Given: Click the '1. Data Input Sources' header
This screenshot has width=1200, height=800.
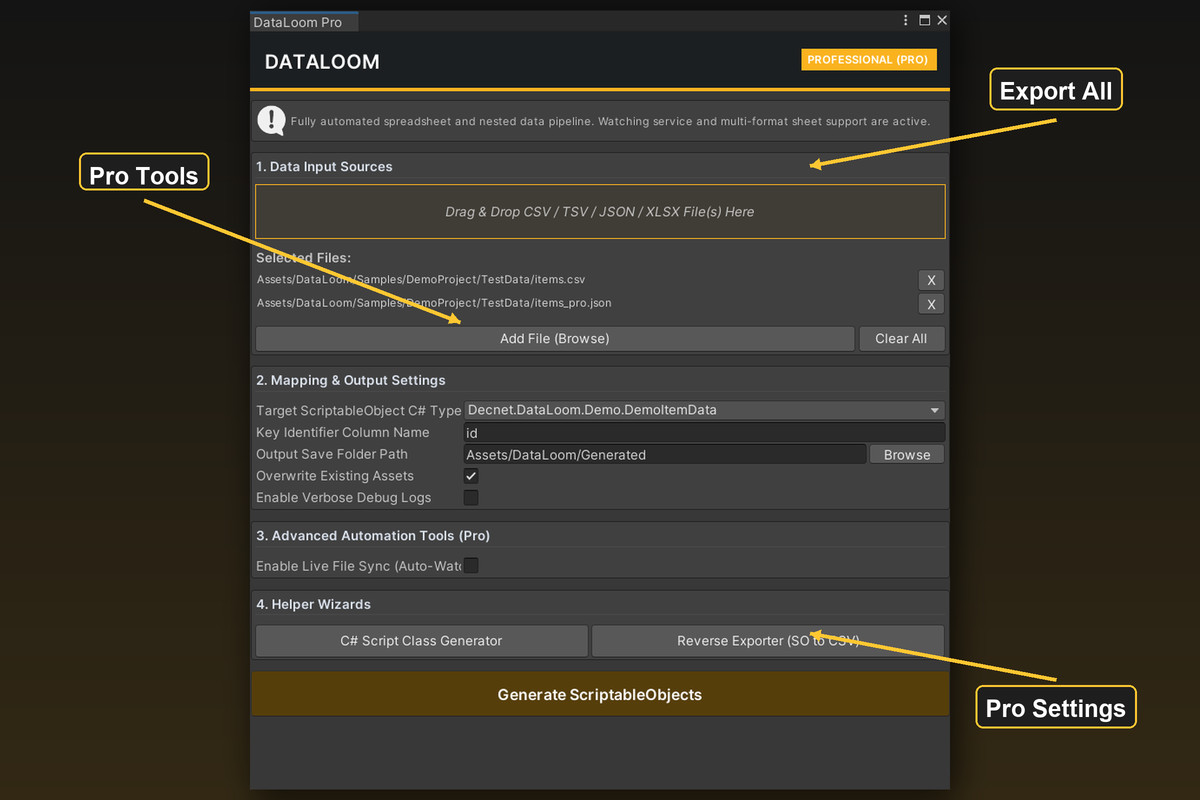Looking at the screenshot, I should coord(324,166).
